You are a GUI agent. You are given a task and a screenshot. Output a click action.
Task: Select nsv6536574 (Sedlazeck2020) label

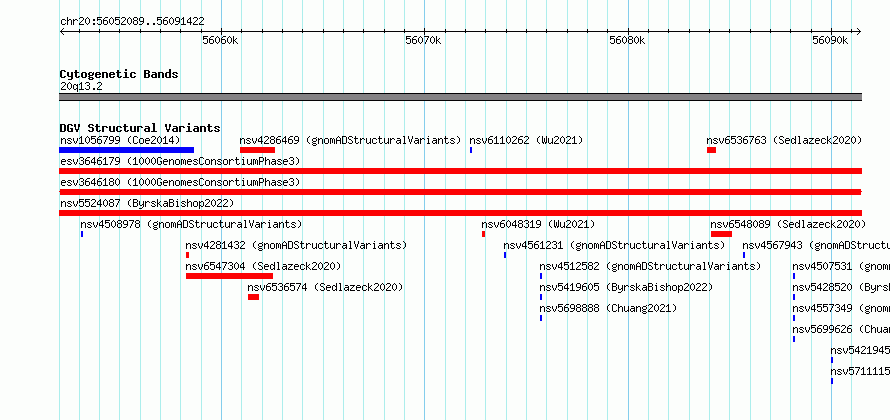pyautogui.click(x=325, y=287)
